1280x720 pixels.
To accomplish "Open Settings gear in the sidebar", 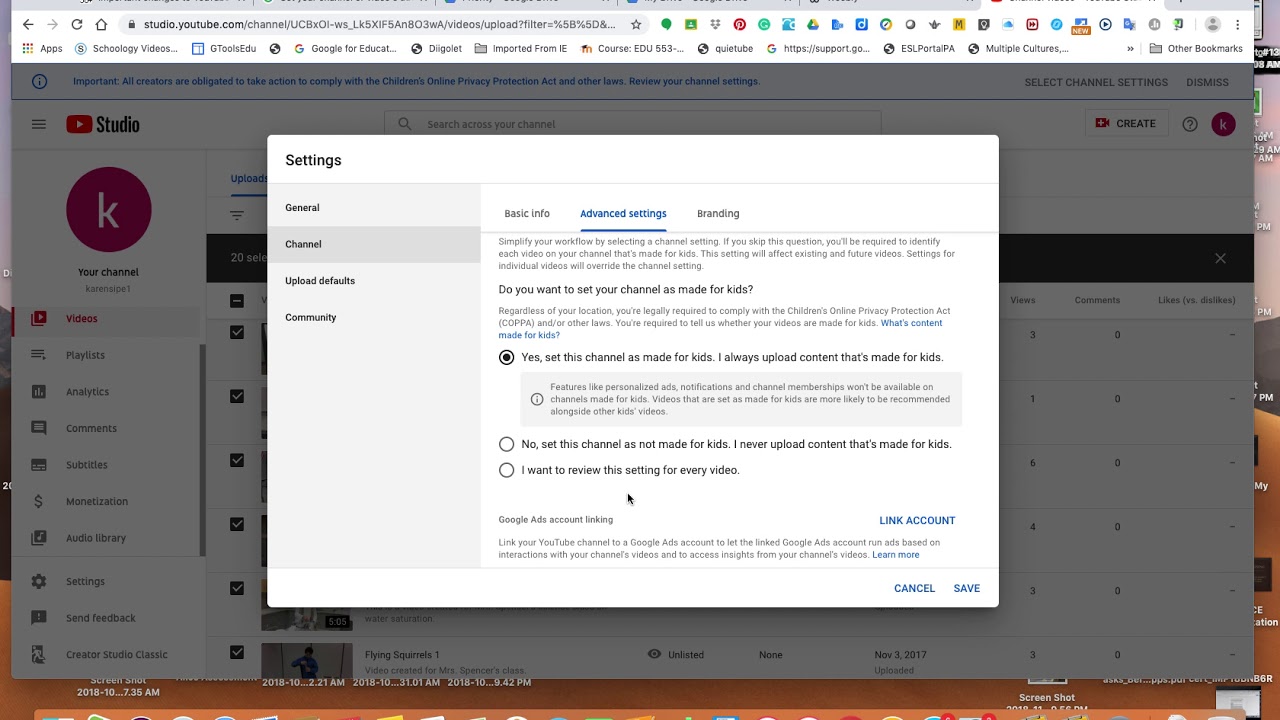I will [x=39, y=581].
